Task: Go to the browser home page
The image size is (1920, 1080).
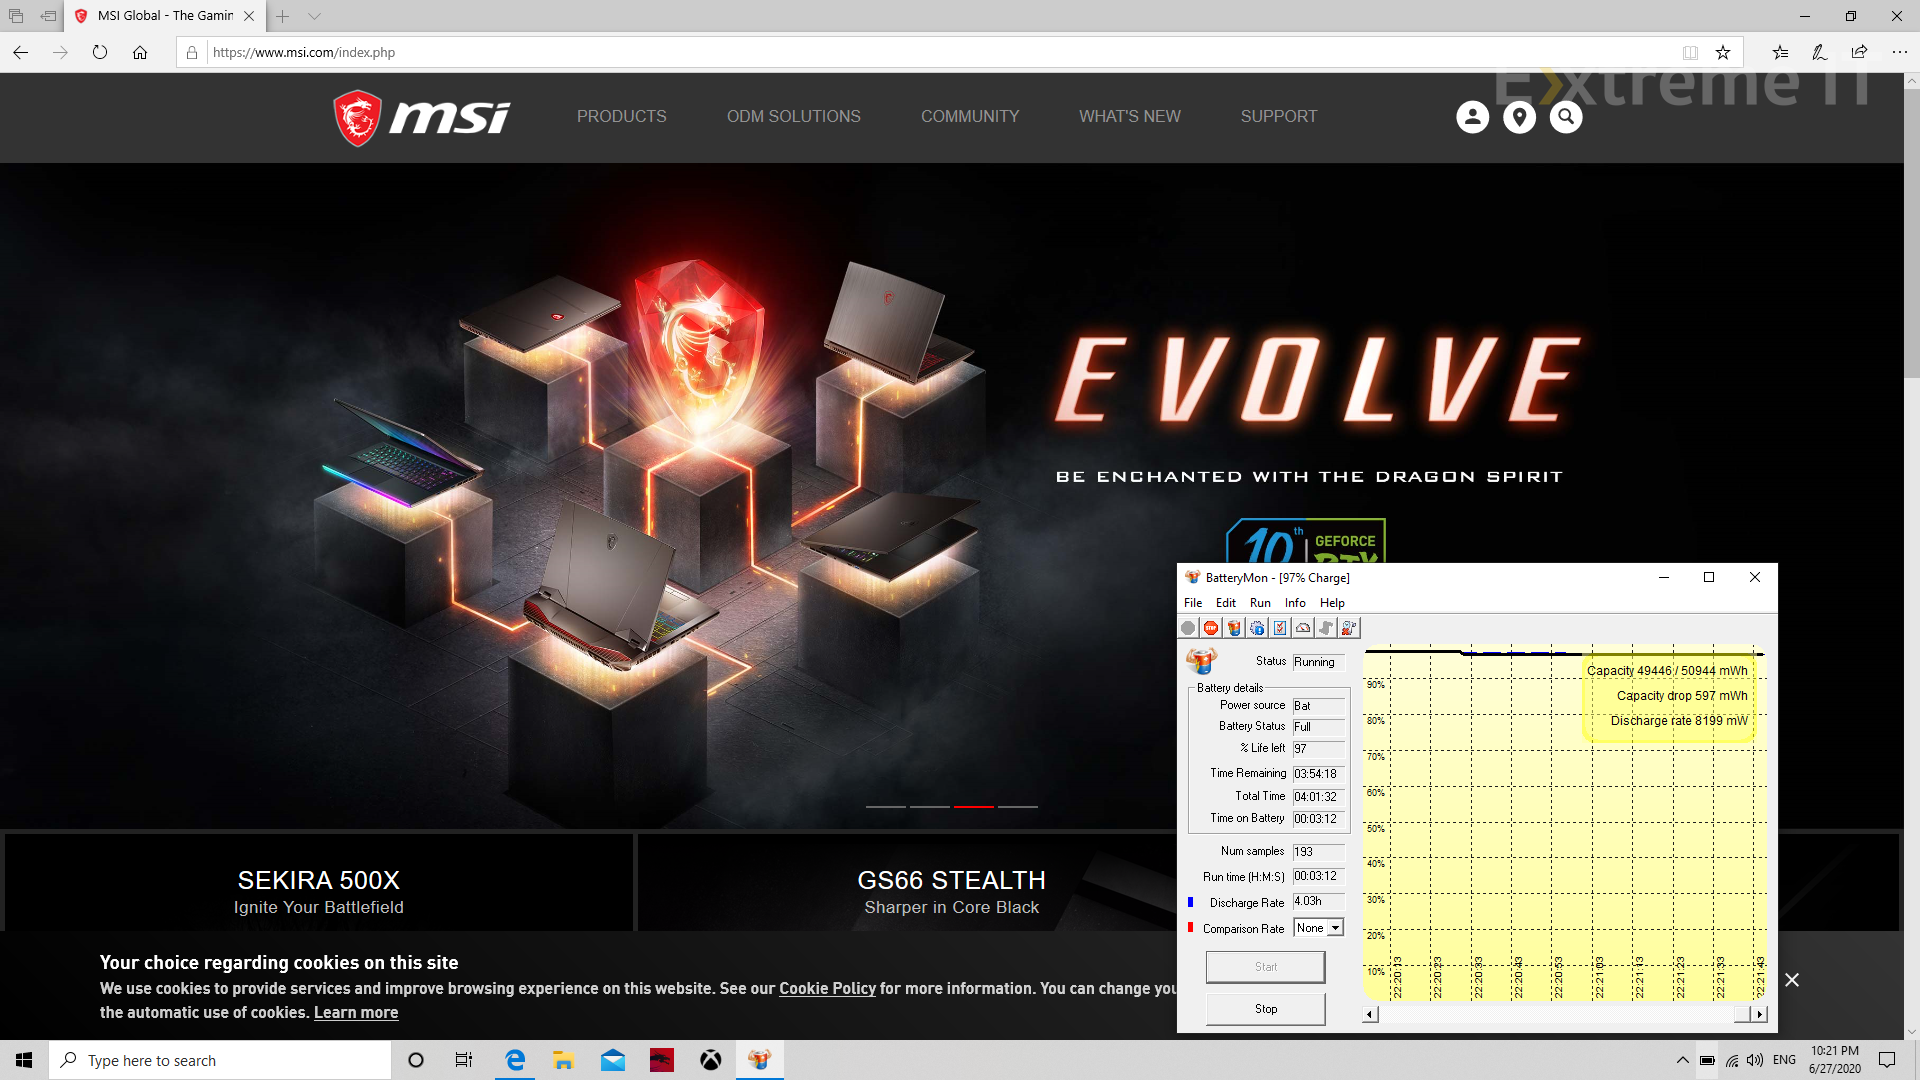Action: 140,52
